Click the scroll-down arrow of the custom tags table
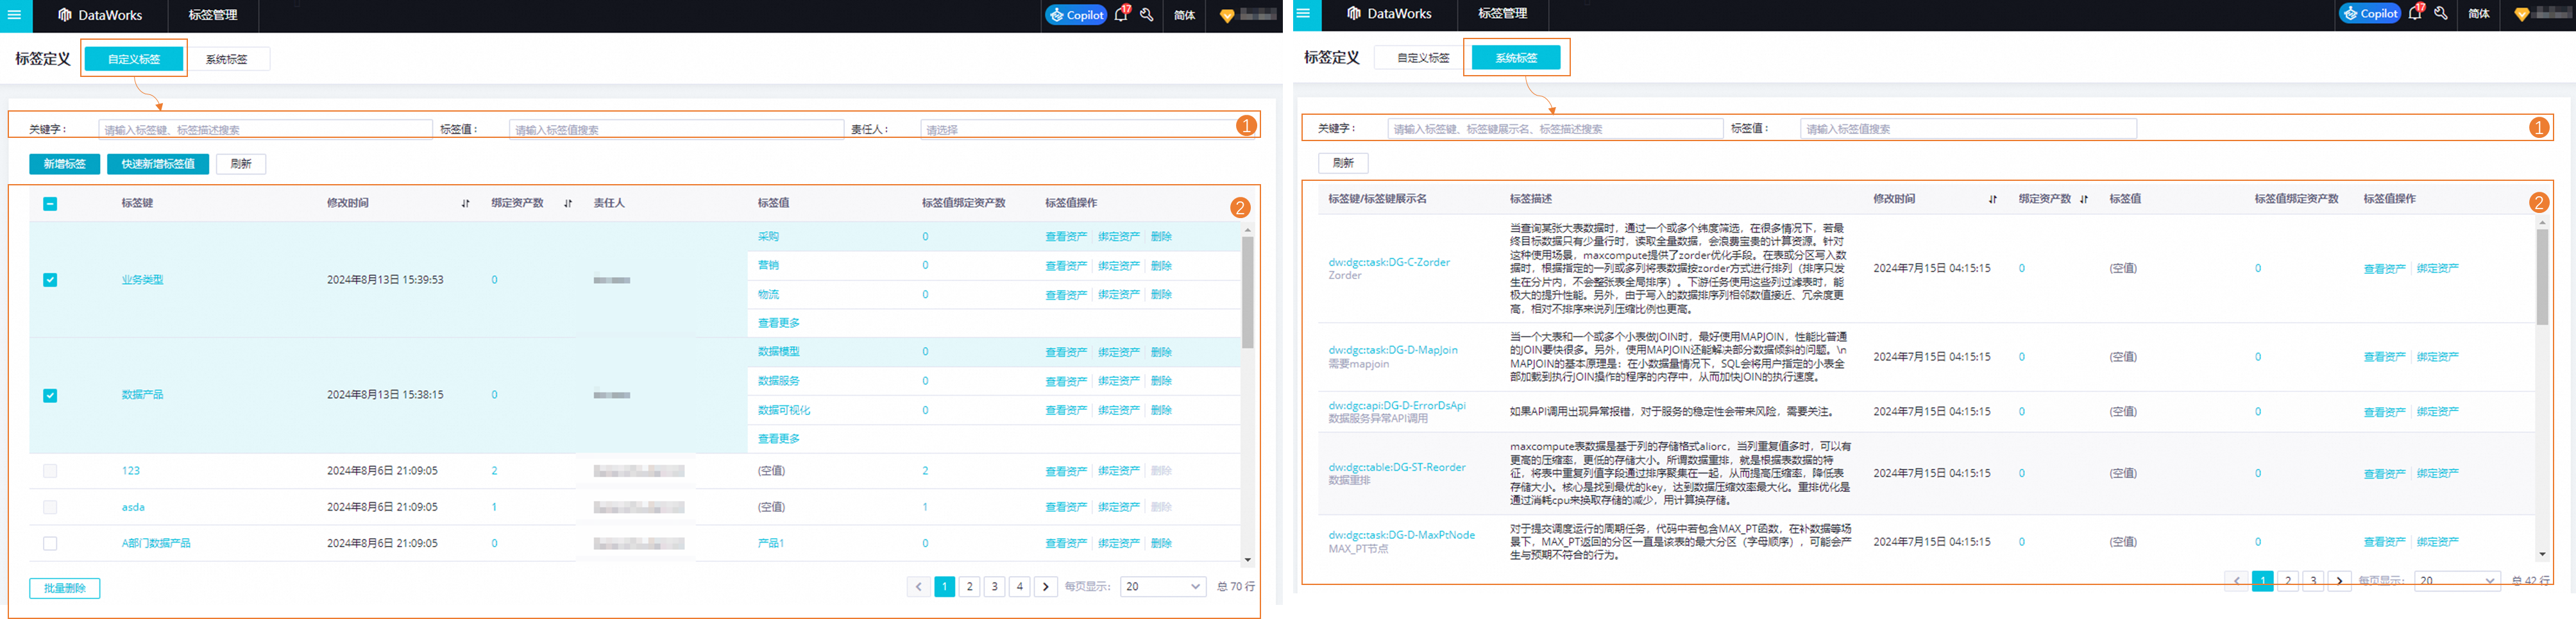2576x619 pixels. [1247, 560]
